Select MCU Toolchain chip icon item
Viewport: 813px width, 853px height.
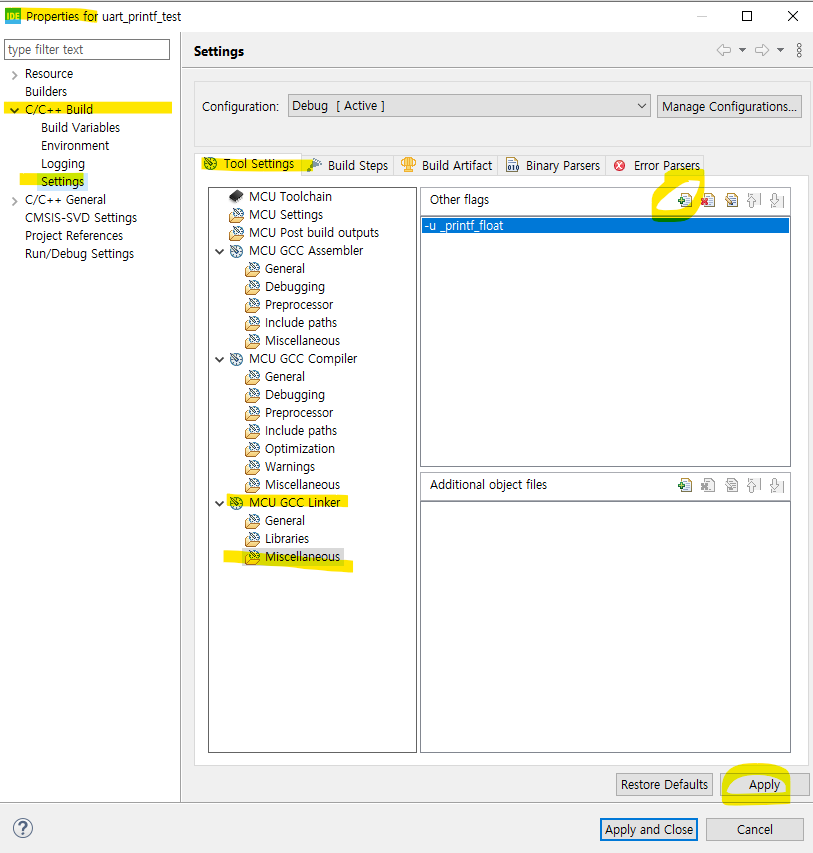pos(280,196)
